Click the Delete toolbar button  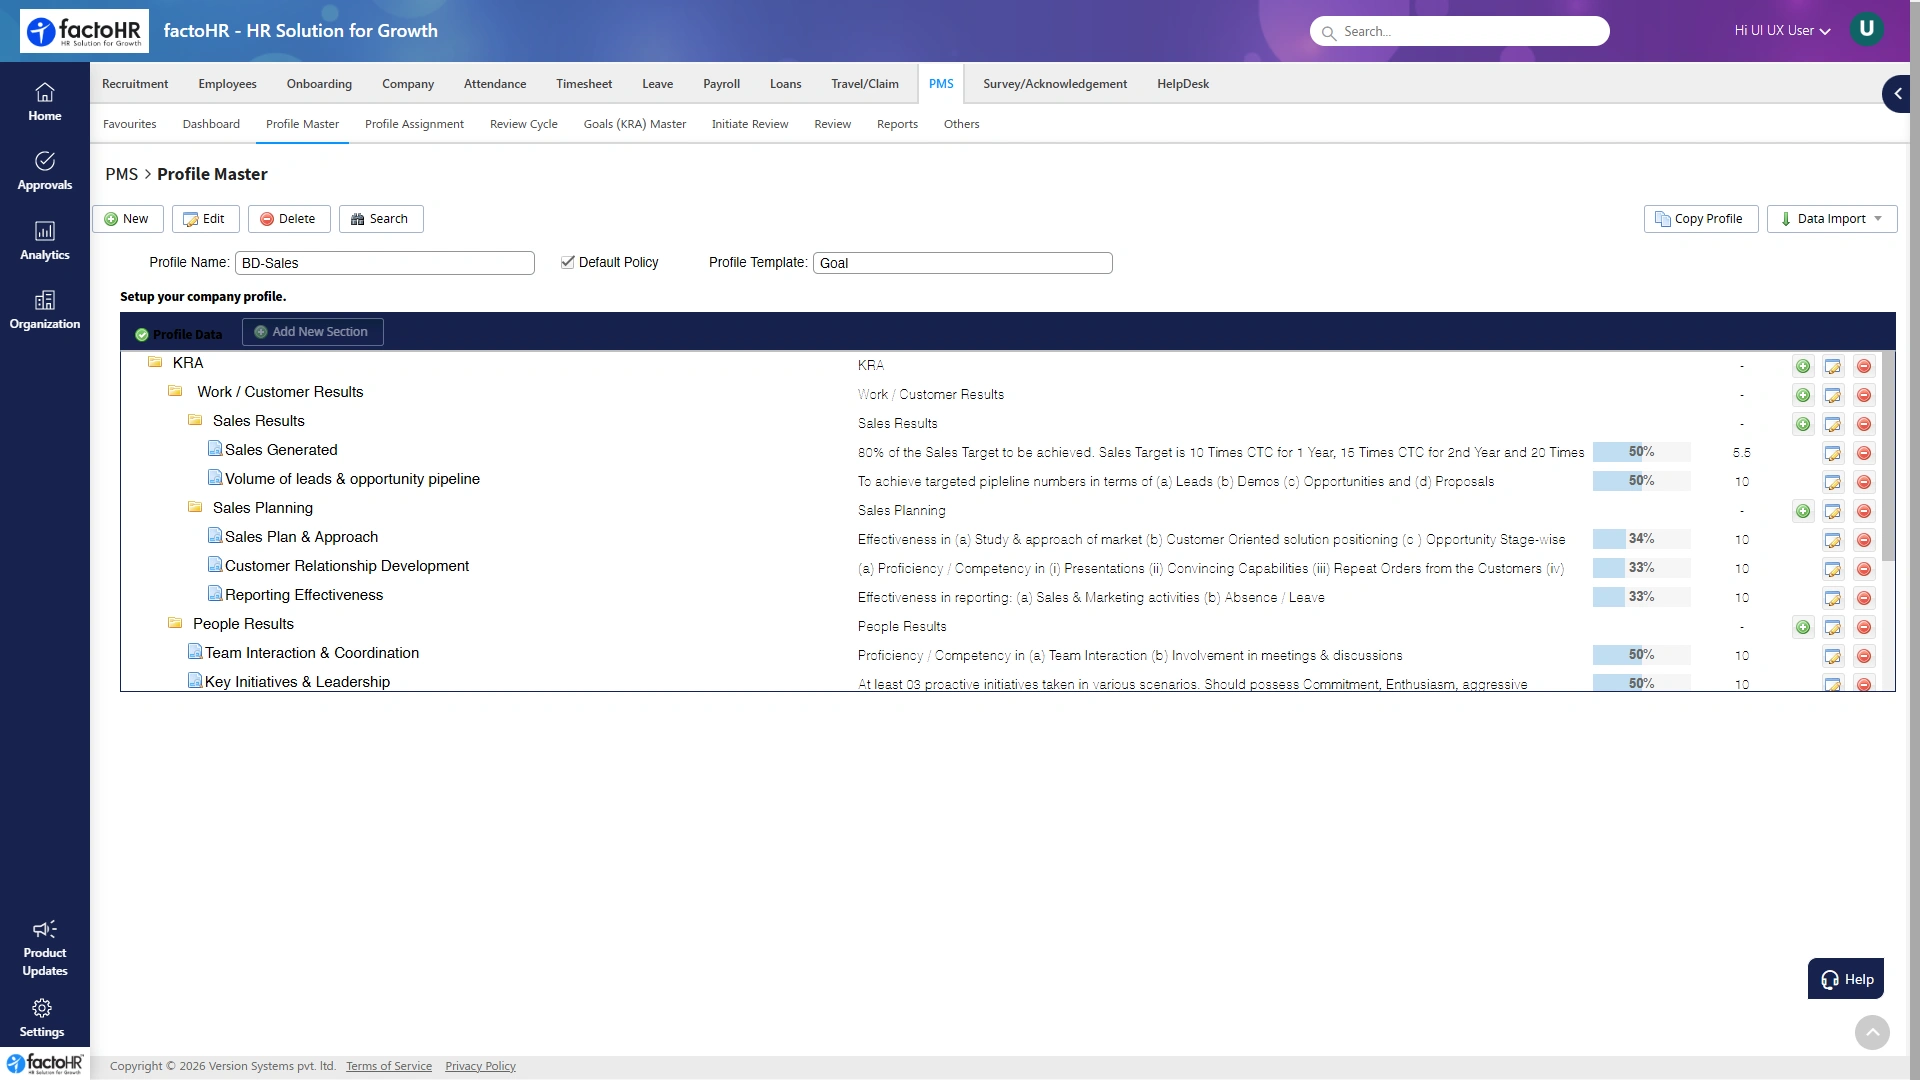(289, 219)
